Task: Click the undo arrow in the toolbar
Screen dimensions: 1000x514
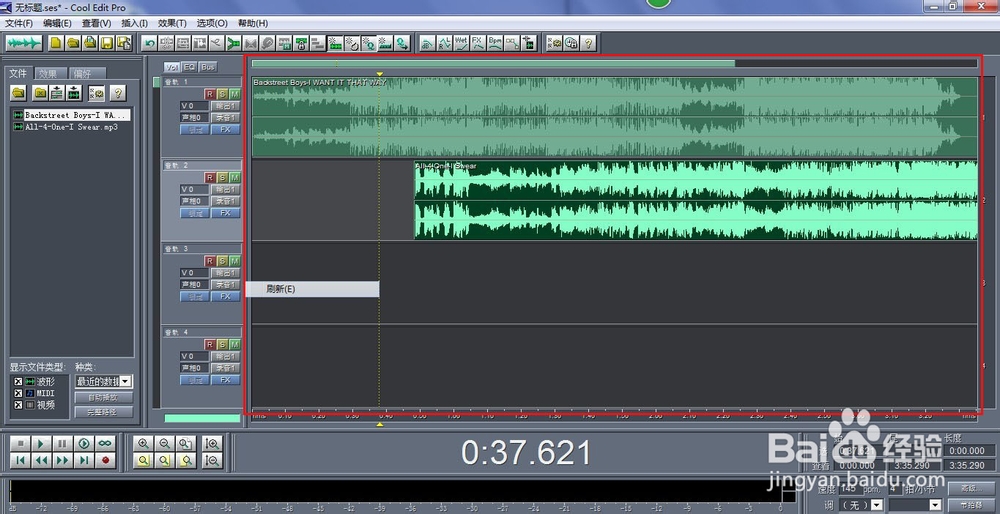Action: click(150, 43)
